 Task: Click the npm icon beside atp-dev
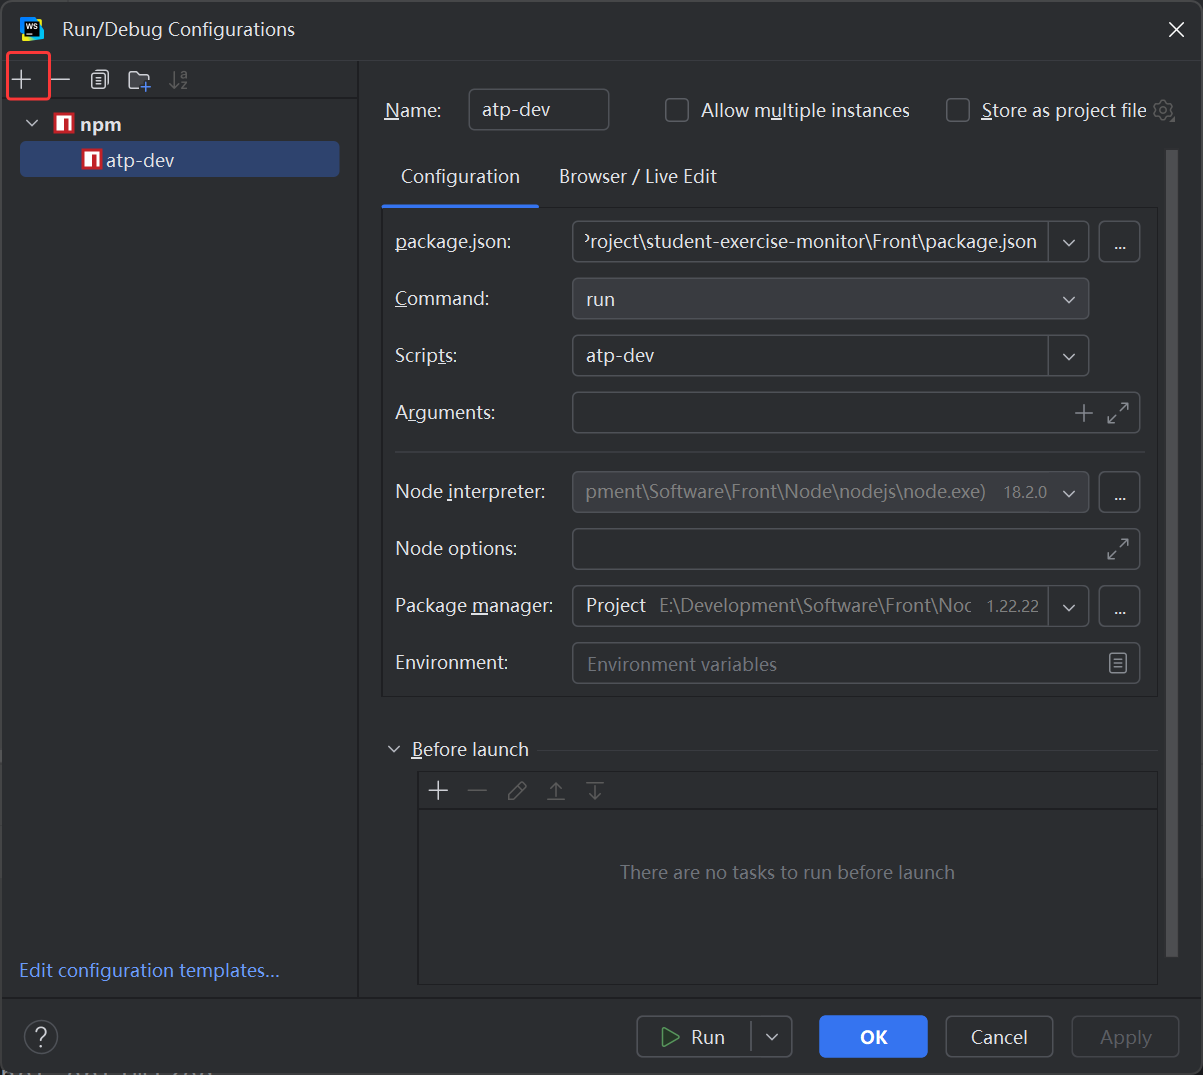click(x=92, y=160)
